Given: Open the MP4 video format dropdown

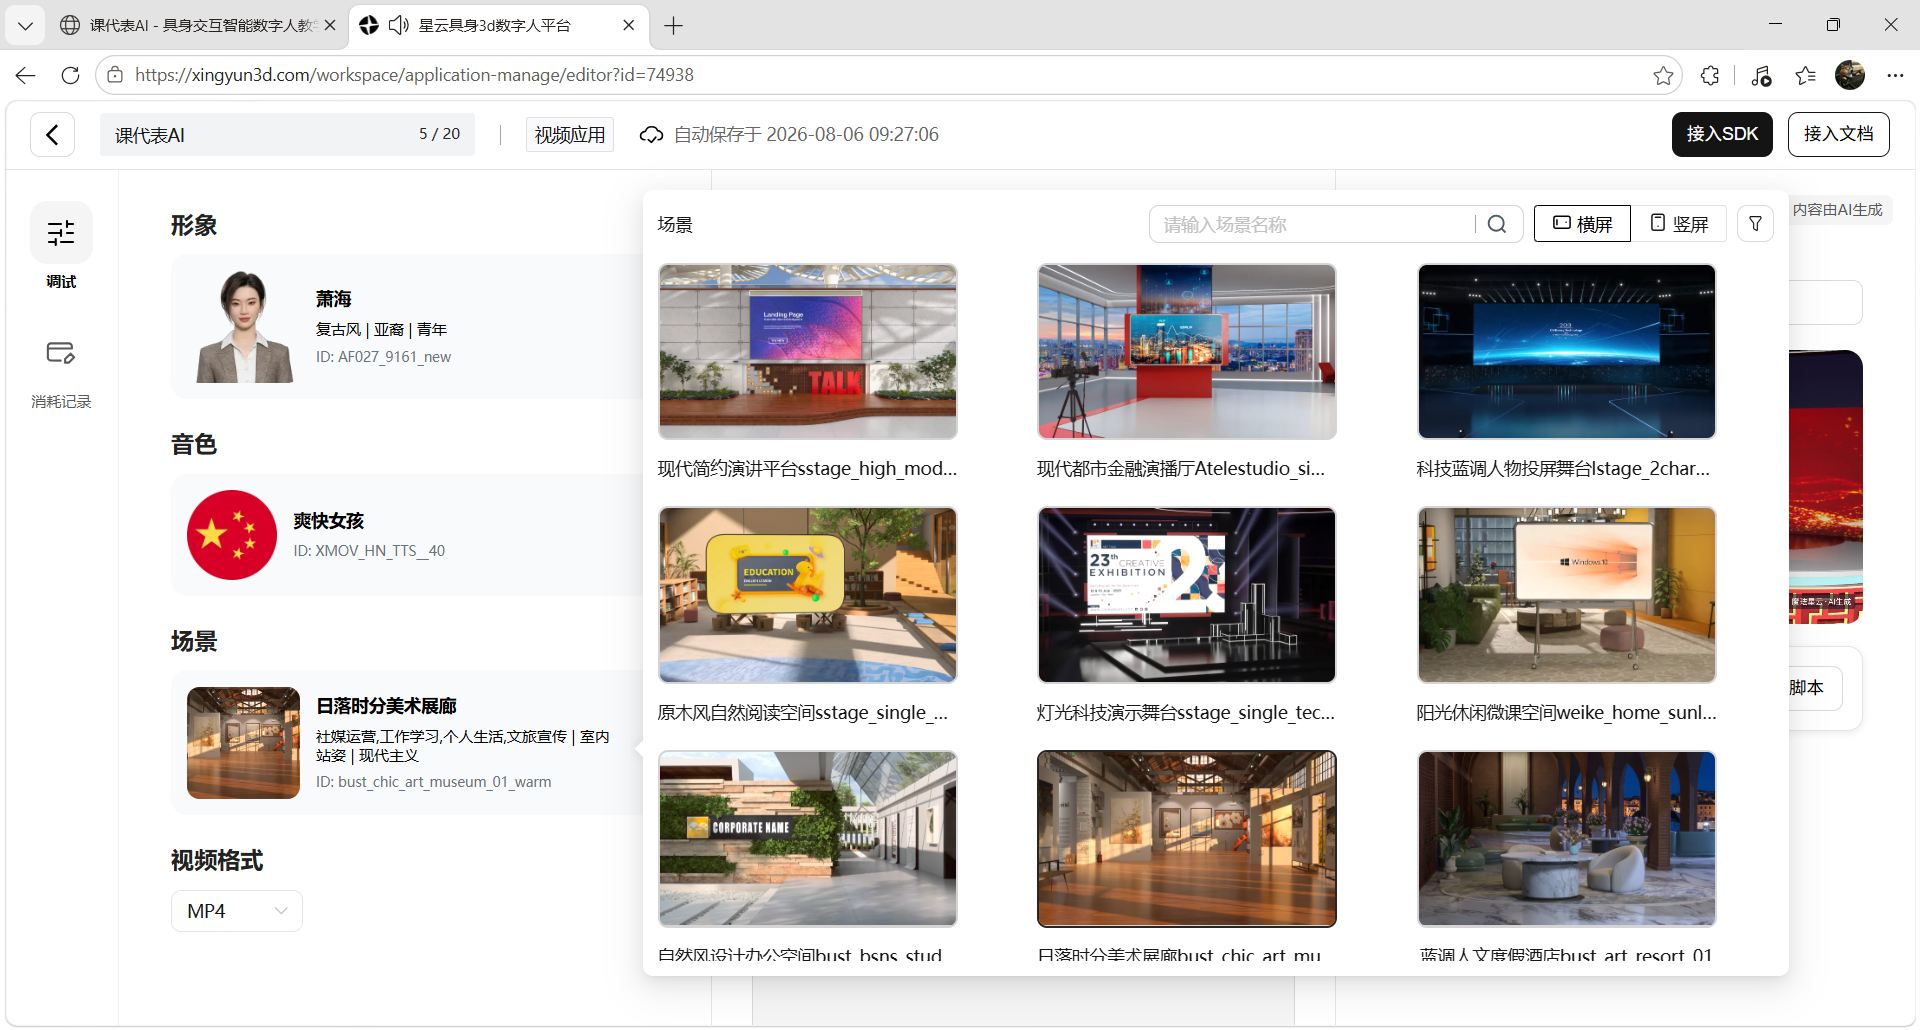Looking at the screenshot, I should (x=237, y=911).
